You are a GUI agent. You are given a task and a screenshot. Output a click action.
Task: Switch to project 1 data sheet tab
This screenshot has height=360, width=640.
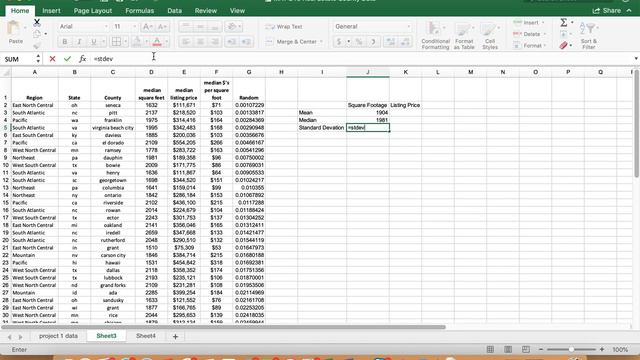(x=58, y=336)
